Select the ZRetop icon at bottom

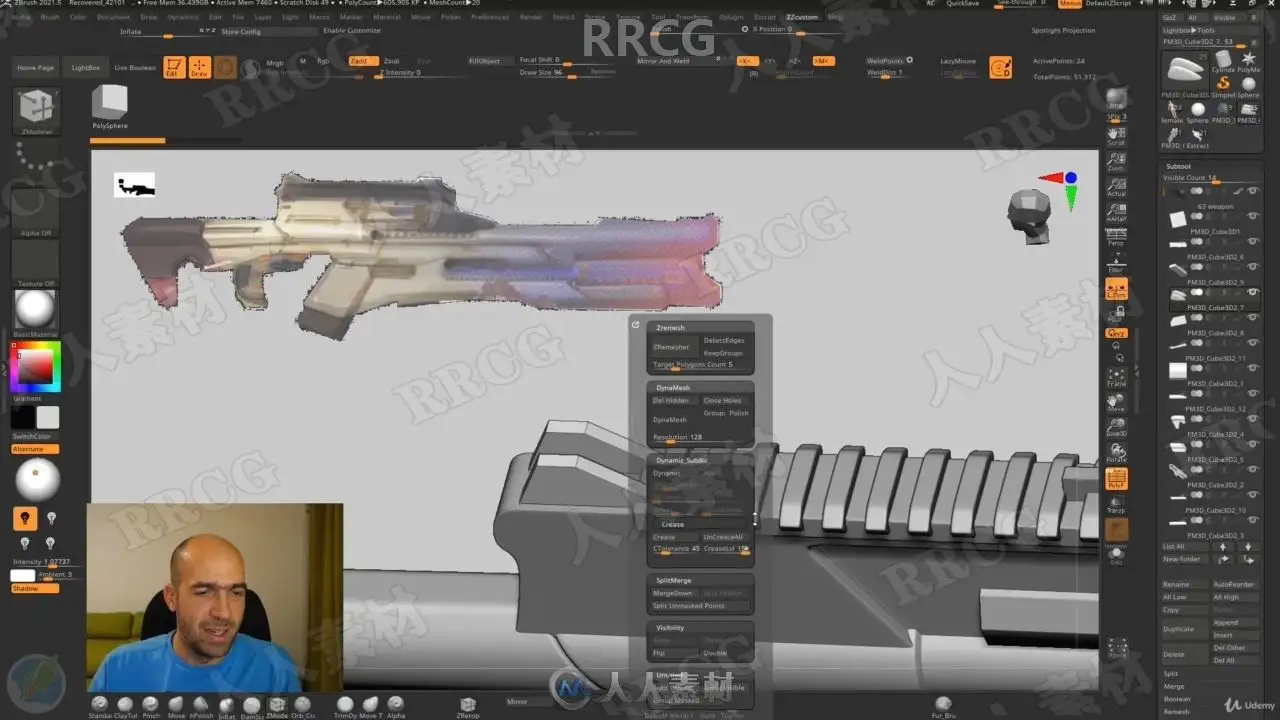[x=467, y=706]
